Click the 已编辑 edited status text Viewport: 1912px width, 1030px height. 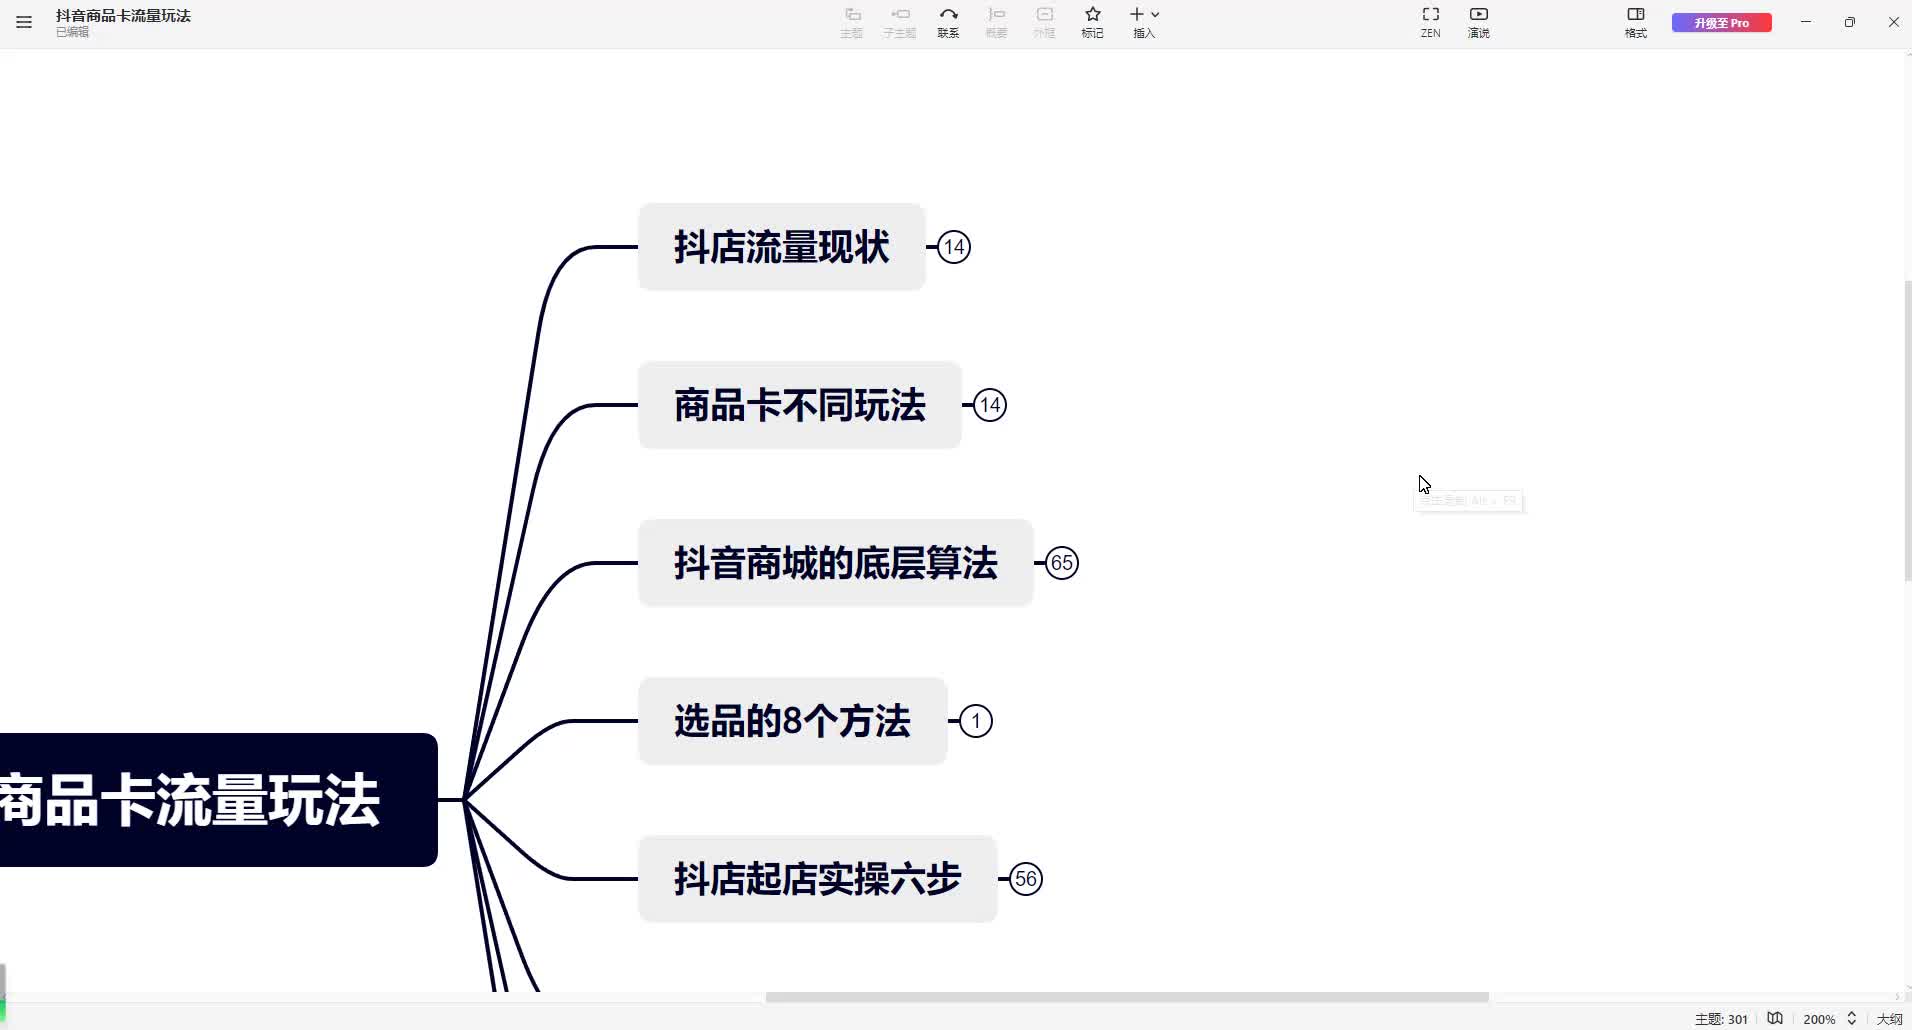(x=72, y=32)
